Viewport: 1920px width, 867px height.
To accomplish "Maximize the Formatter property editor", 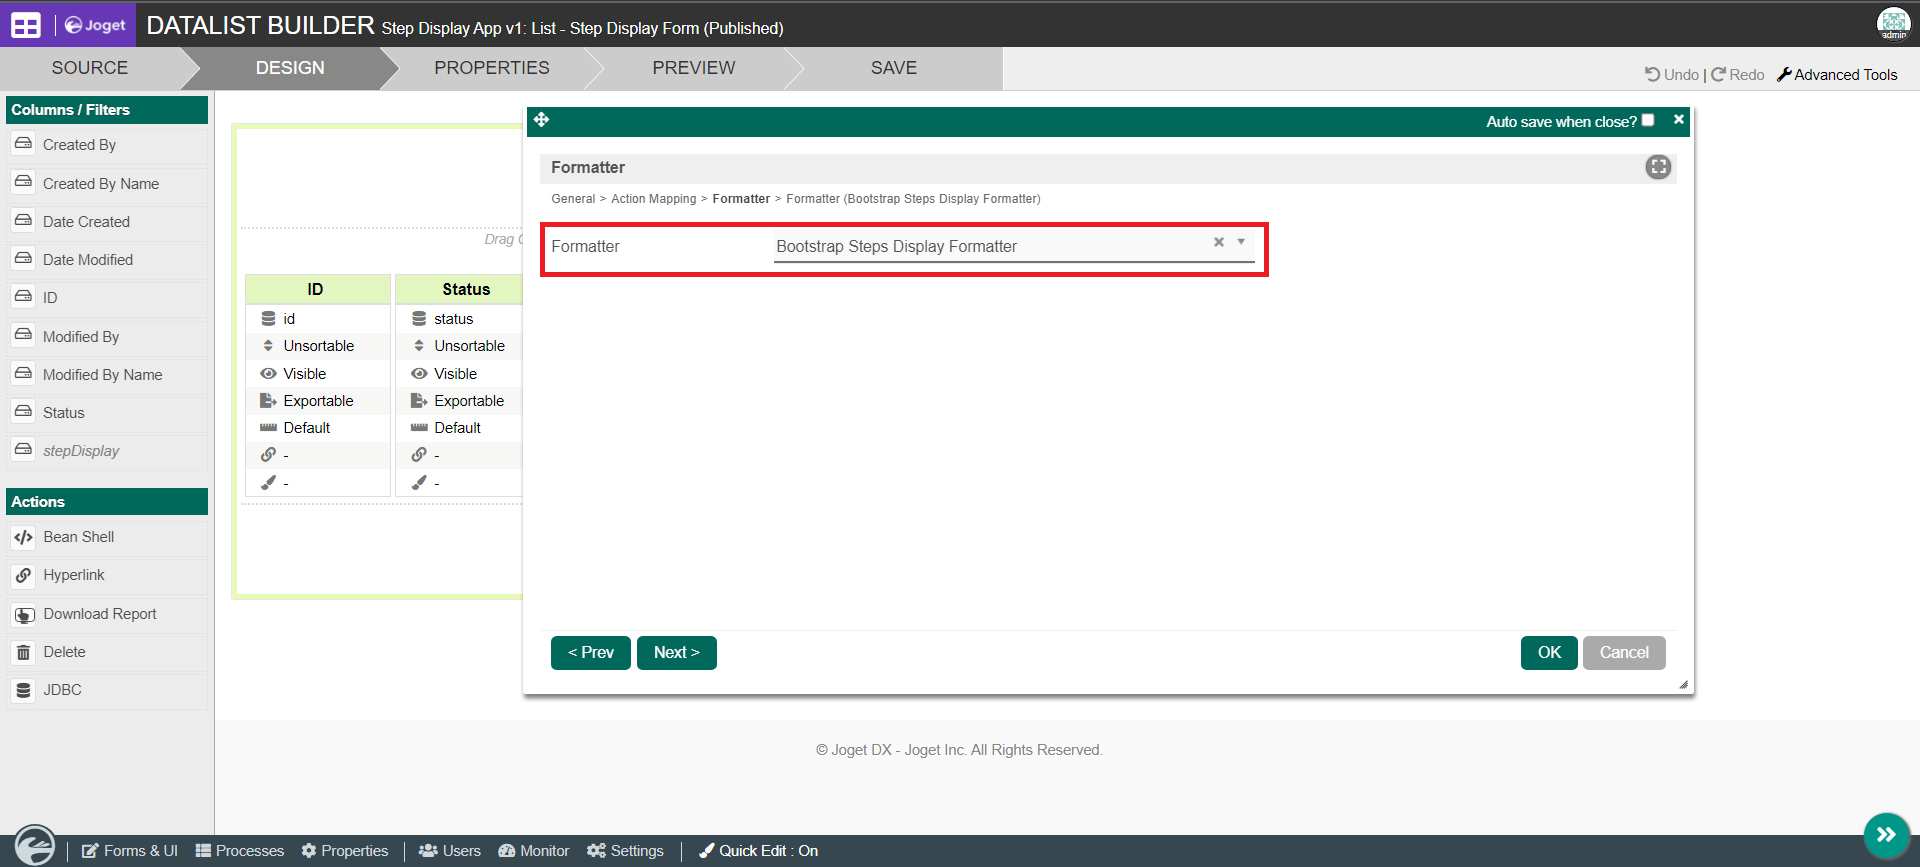I will 1658,167.
